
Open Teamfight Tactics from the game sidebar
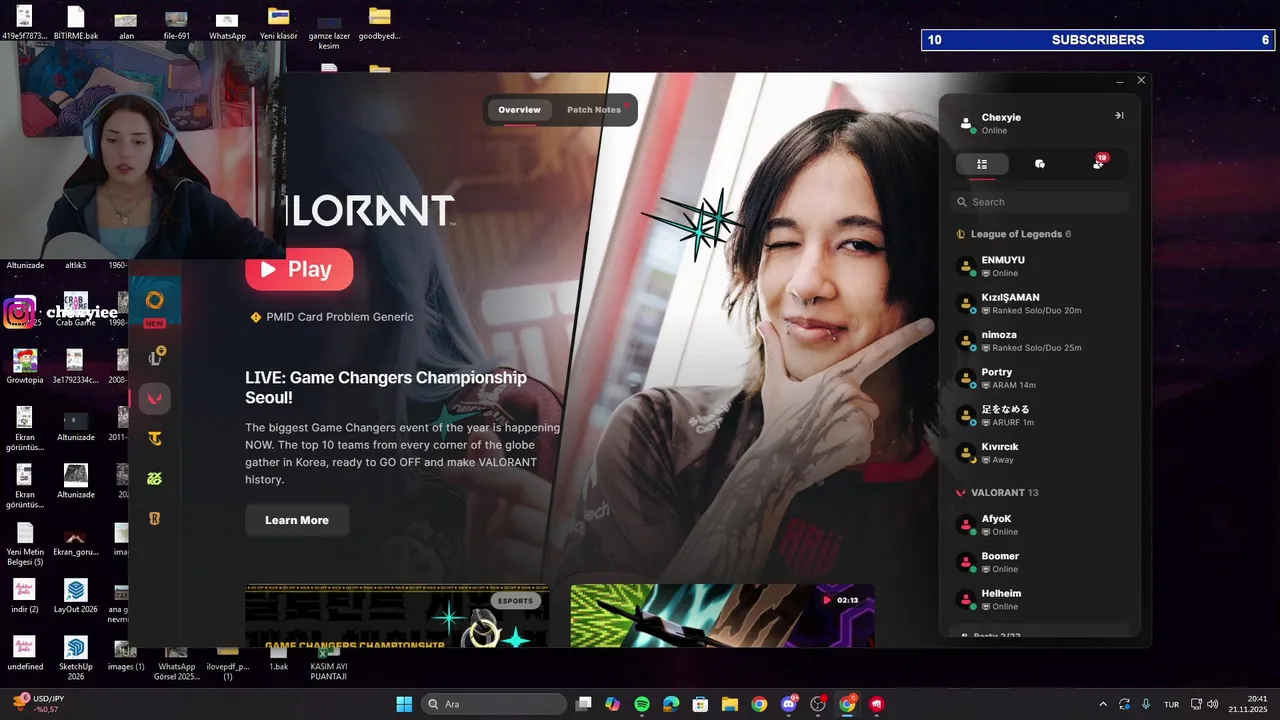154,438
